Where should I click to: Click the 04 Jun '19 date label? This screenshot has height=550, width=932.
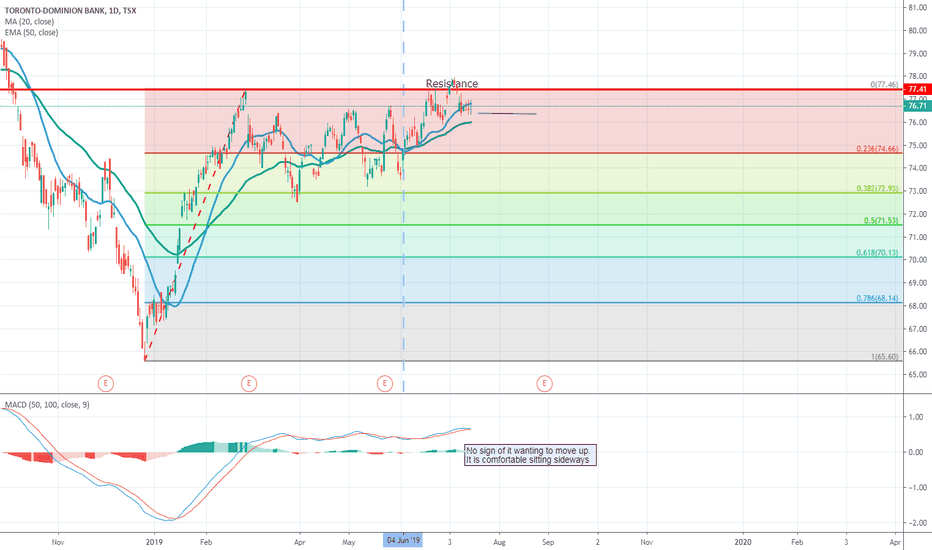403,540
